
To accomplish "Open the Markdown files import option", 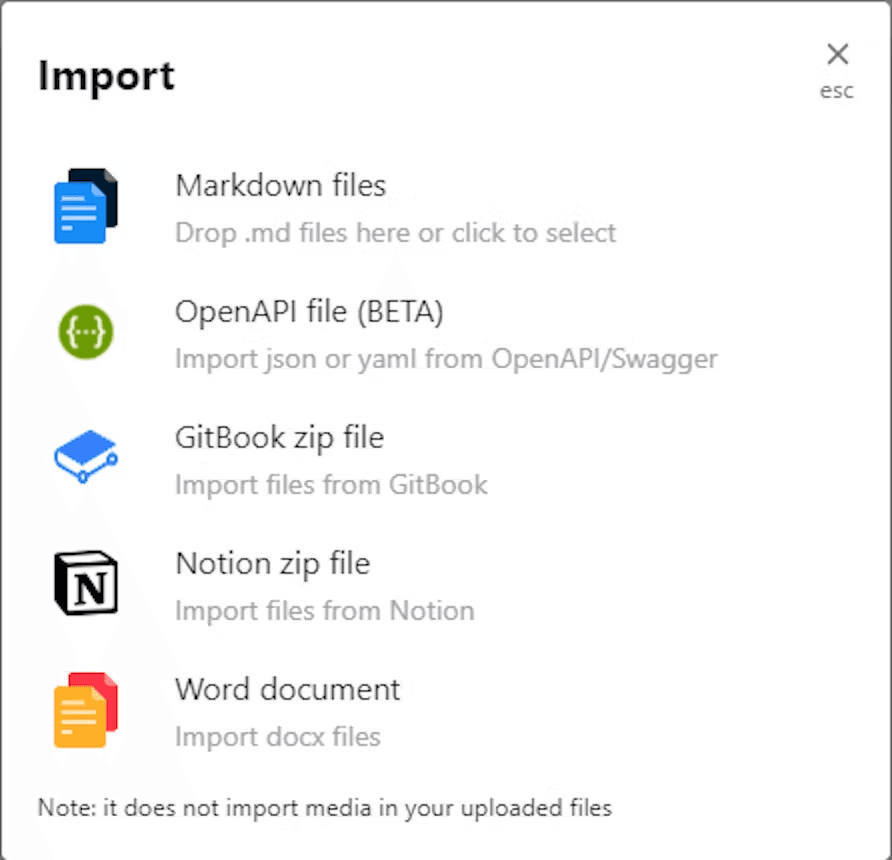I will click(x=281, y=185).
